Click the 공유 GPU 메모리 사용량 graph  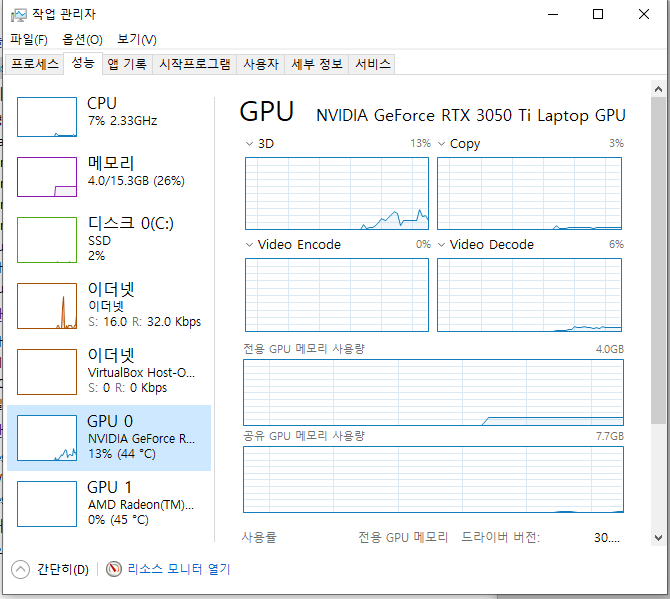coord(433,479)
